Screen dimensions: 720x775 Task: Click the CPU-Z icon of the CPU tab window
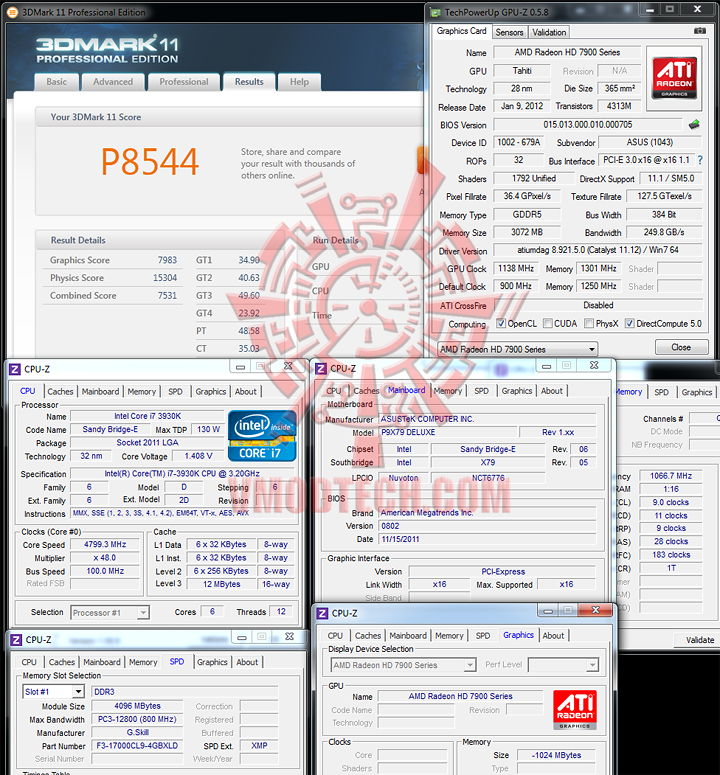(15, 369)
